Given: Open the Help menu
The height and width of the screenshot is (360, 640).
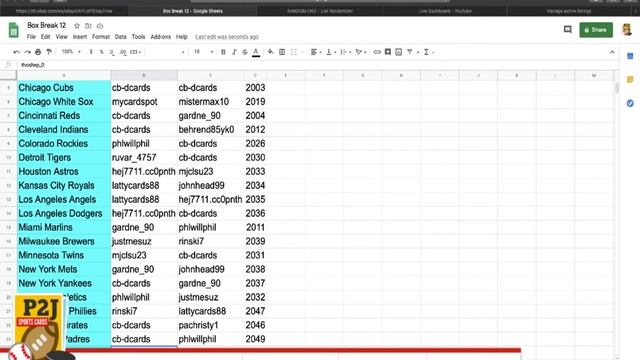Looking at the screenshot, I should [x=182, y=37].
